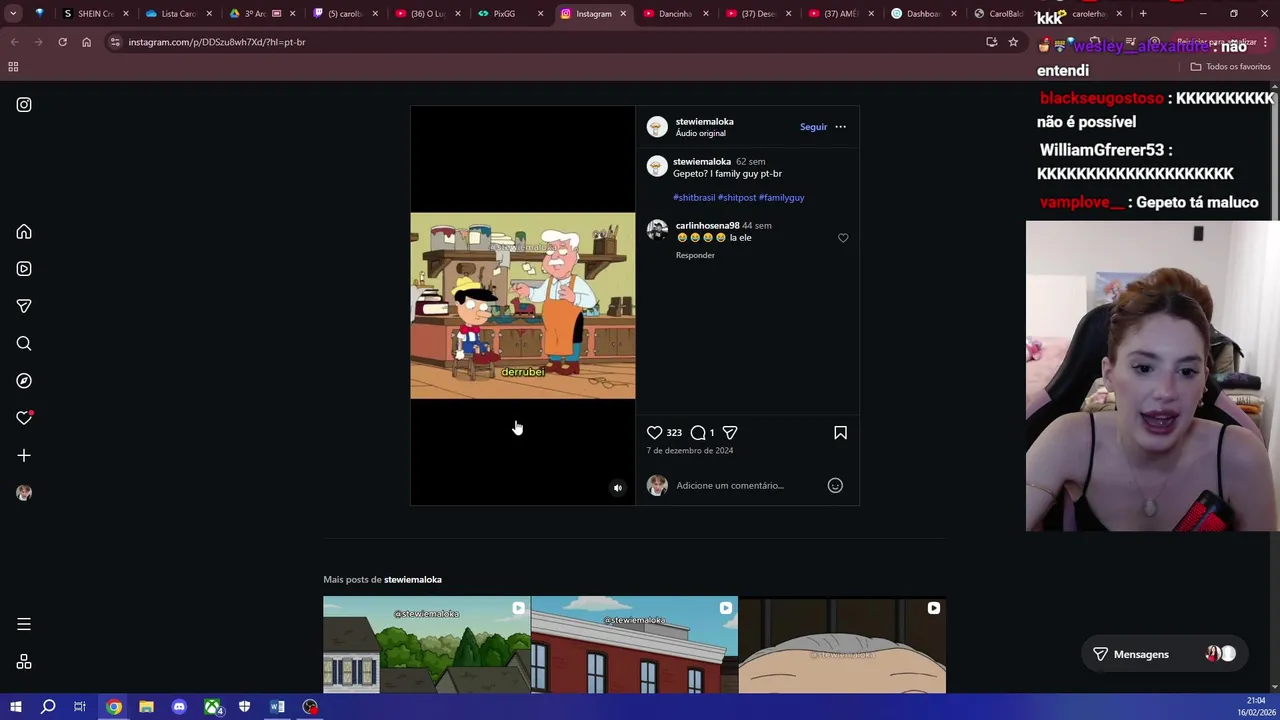Open Windows Security shield in taskbar
The width and height of the screenshot is (1280, 720).
tap(244, 707)
